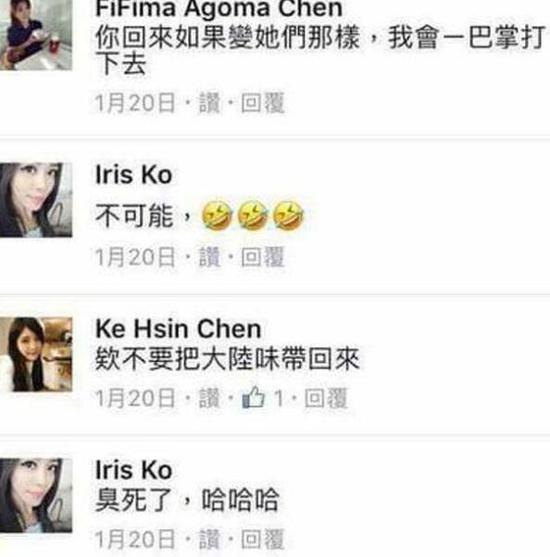Image resolution: width=550 pixels, height=557 pixels.
Task: Like Ke Hsin Chen's comment (讚)
Action: (209, 398)
